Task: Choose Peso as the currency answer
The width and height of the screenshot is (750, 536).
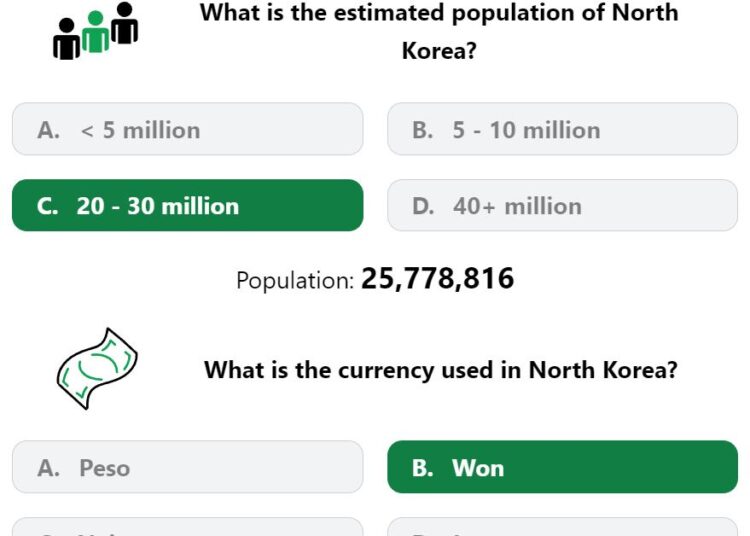Action: [188, 467]
